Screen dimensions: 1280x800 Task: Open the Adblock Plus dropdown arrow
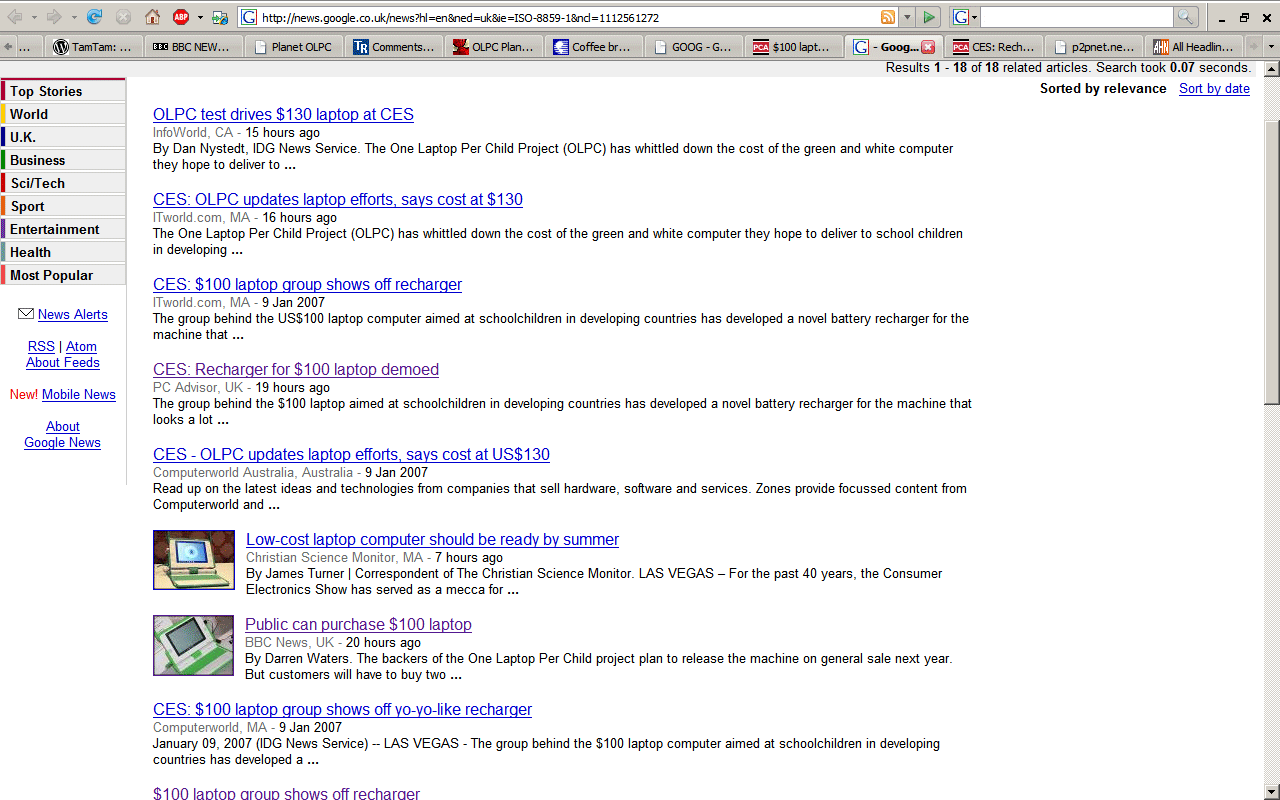click(199, 17)
